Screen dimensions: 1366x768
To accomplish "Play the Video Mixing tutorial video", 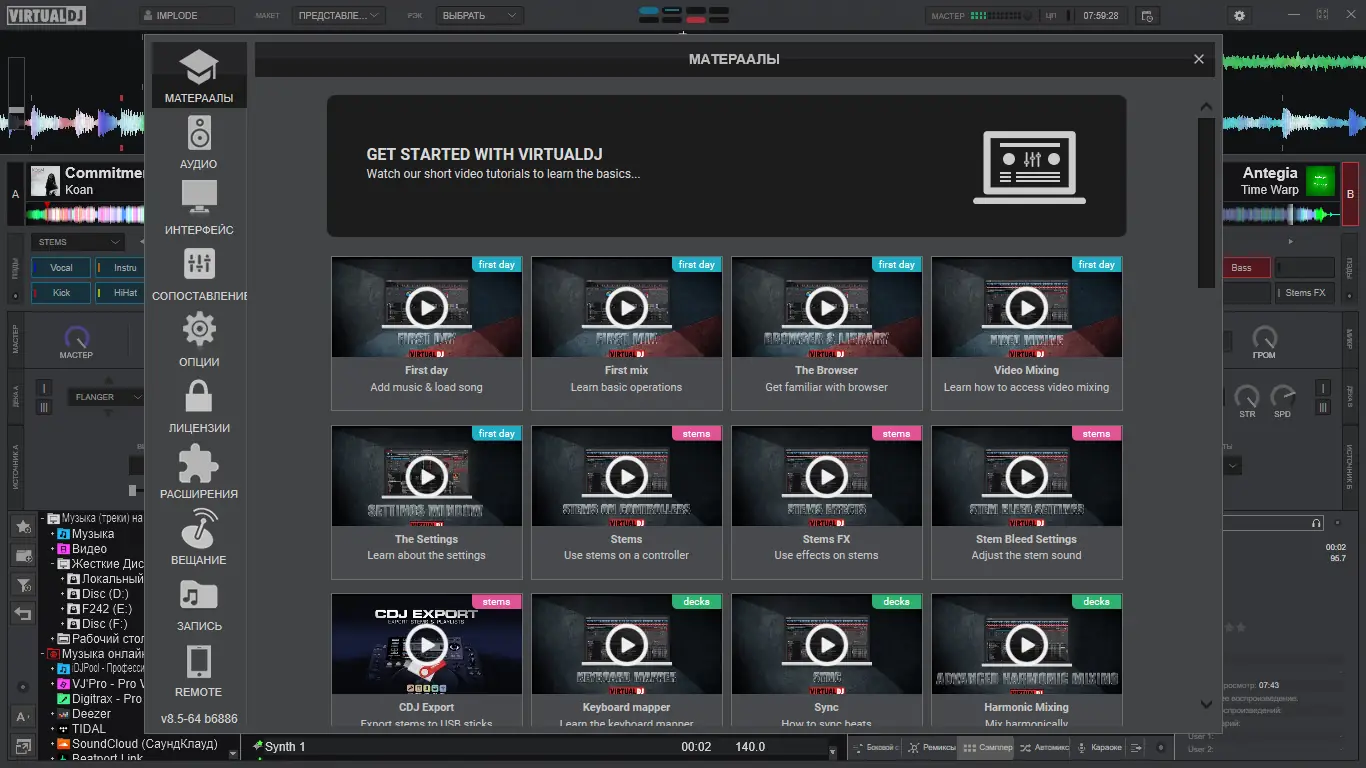I will coord(1027,307).
